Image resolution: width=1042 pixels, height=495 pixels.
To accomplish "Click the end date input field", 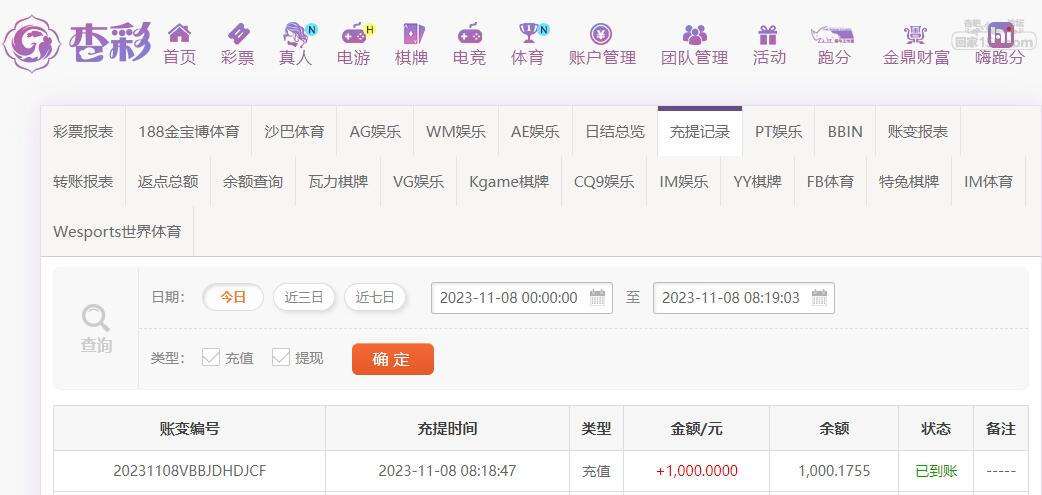I will pos(730,298).
